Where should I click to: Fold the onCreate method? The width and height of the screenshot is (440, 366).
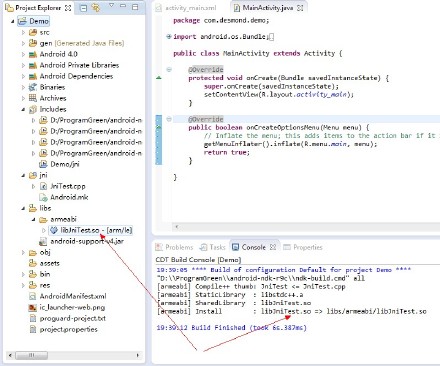169,70
